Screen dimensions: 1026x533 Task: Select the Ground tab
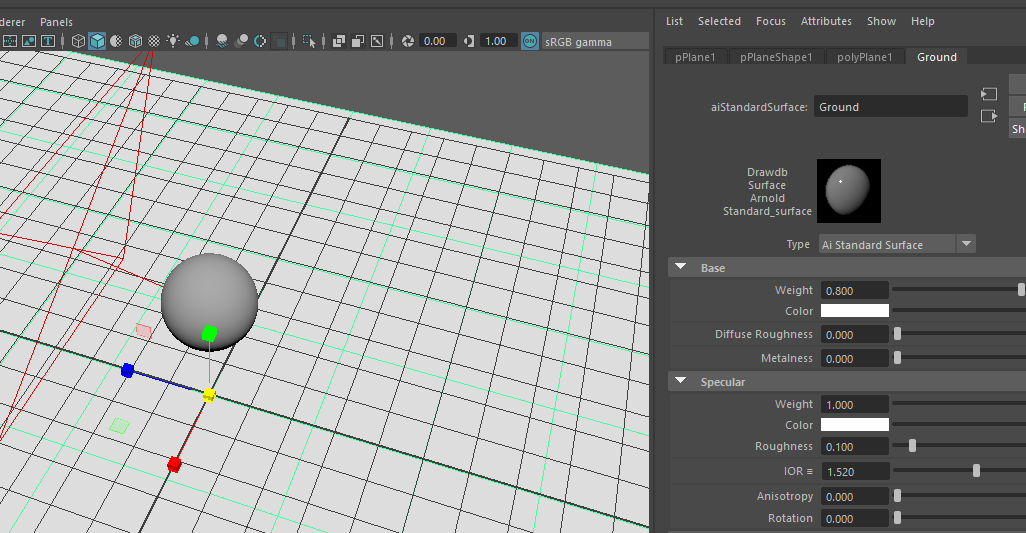click(937, 57)
